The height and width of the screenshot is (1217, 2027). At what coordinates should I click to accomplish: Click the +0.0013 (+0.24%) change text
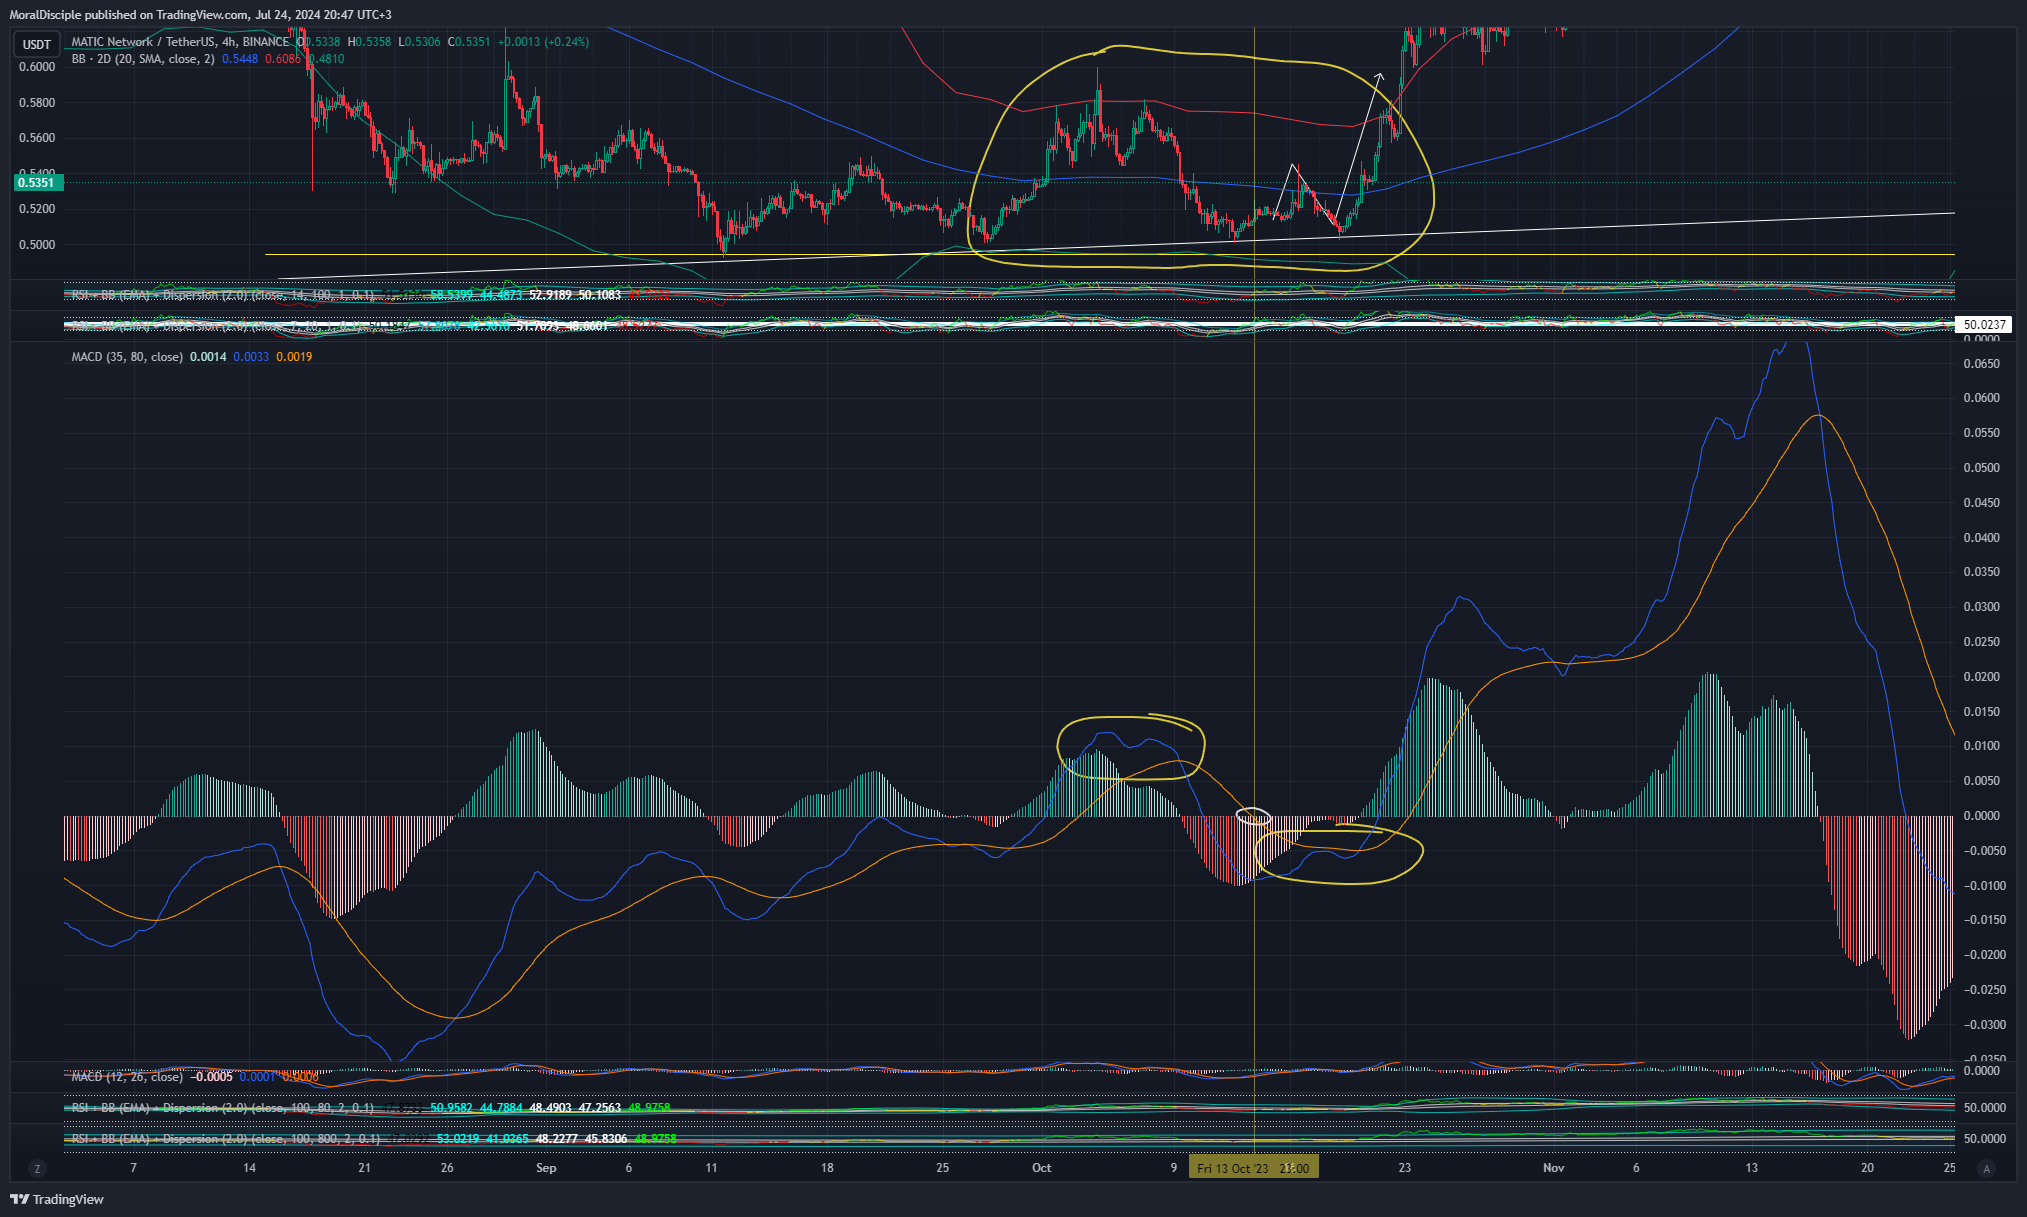click(543, 42)
